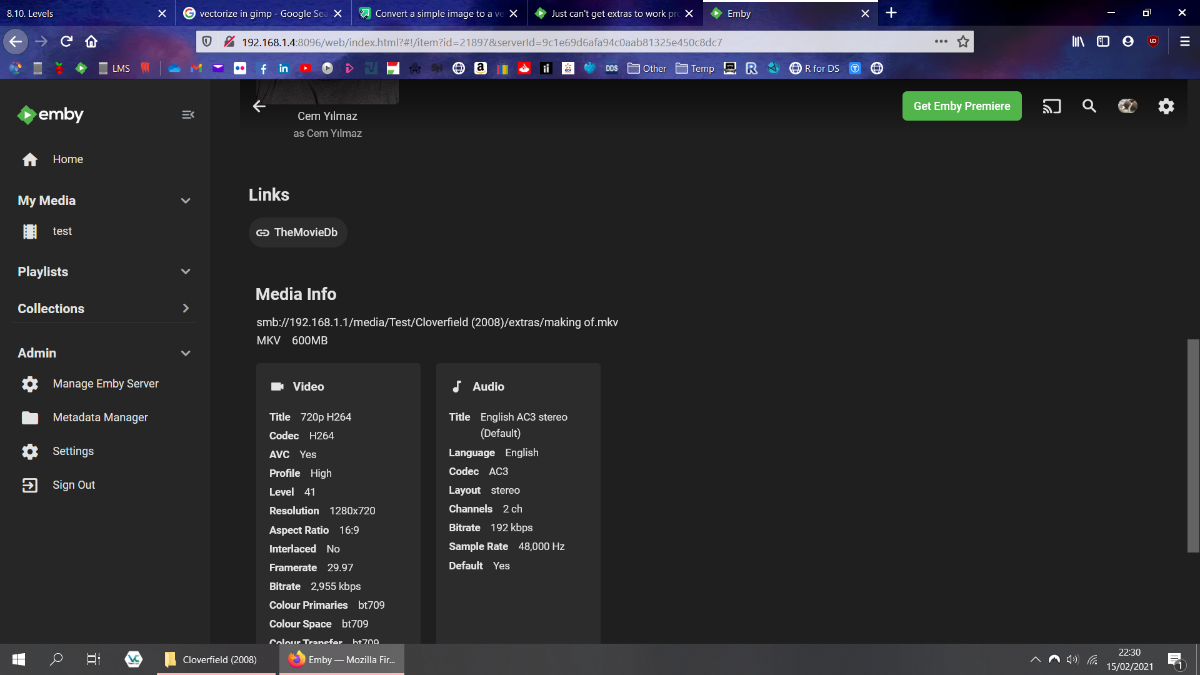Open a new browser tab
This screenshot has height=675, width=1200.
pos(891,13)
